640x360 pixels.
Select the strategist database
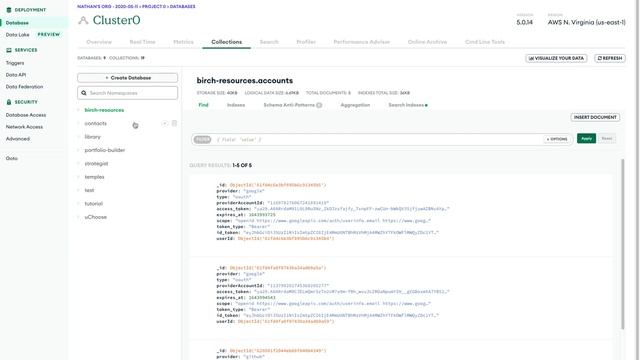click(96, 164)
